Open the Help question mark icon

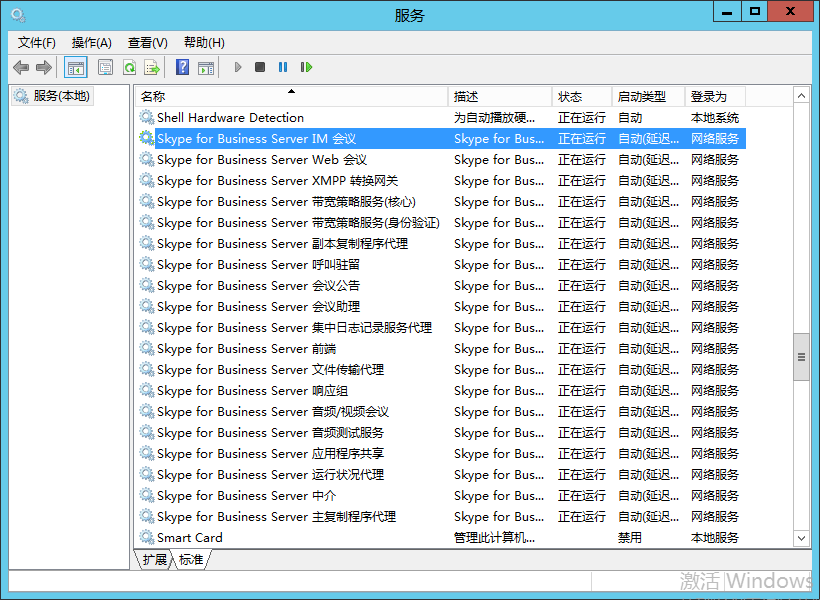[183, 67]
